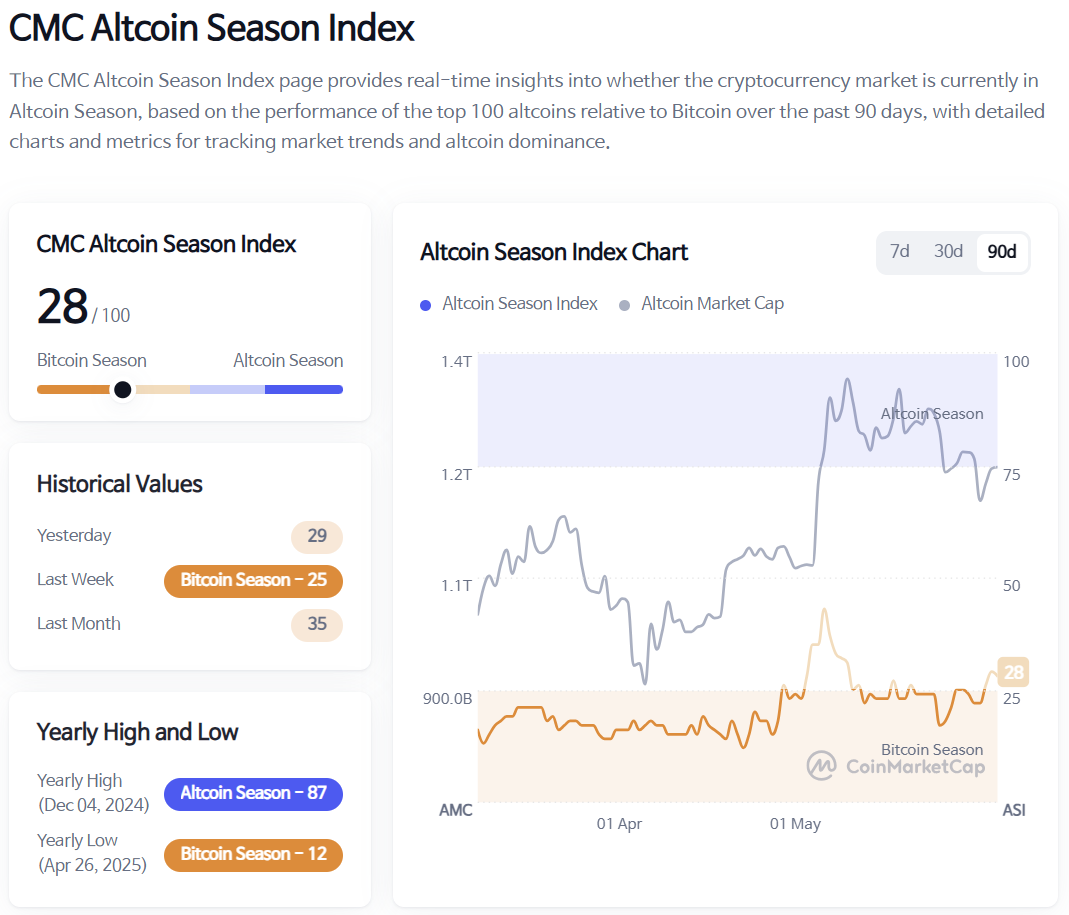The height and width of the screenshot is (915, 1069).
Task: Click the Yesterday value 29 pill
Action: click(317, 536)
